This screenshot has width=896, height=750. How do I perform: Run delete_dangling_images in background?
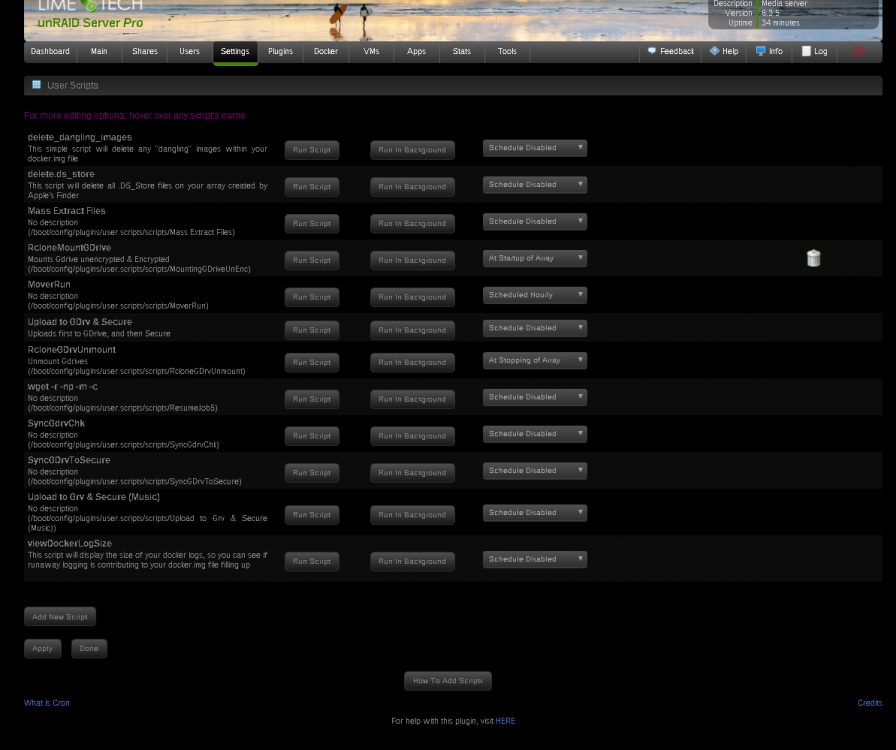(412, 150)
